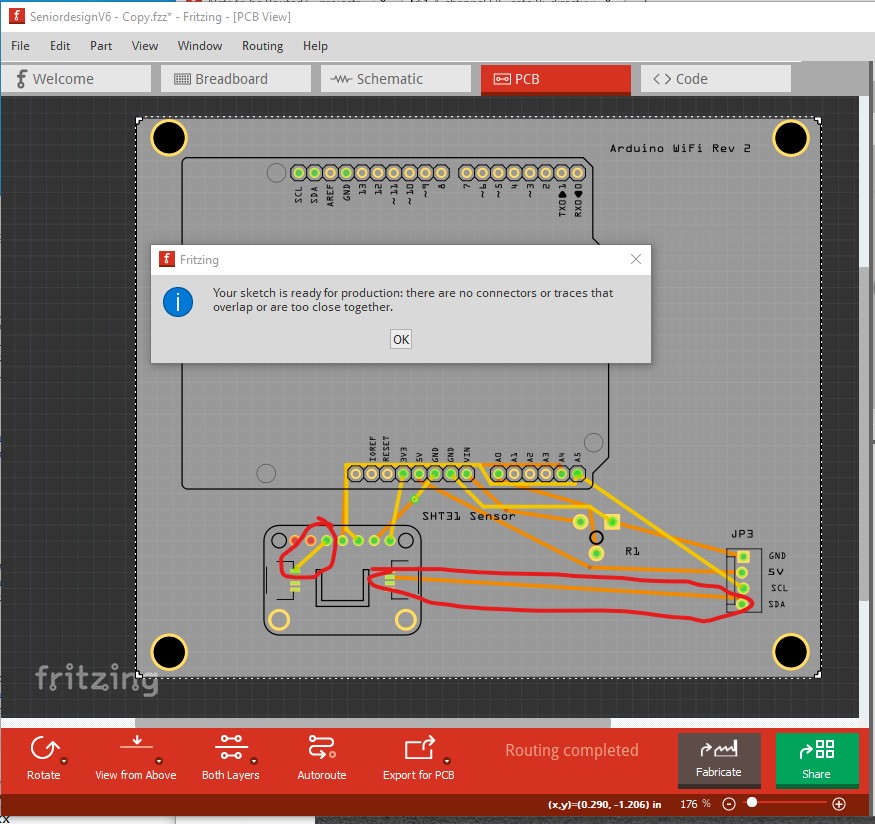Click the Both Layers icon
The width and height of the screenshot is (875, 824).
point(231,748)
